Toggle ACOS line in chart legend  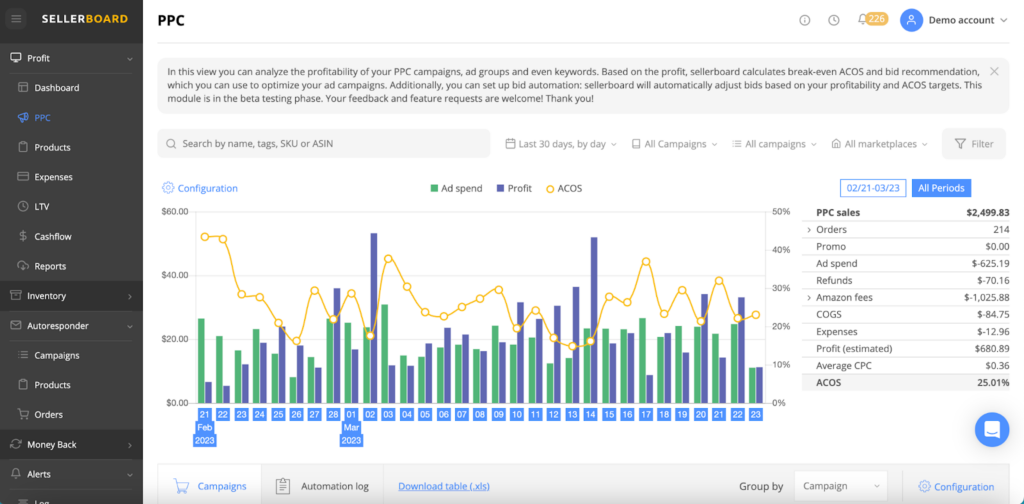tap(563, 188)
